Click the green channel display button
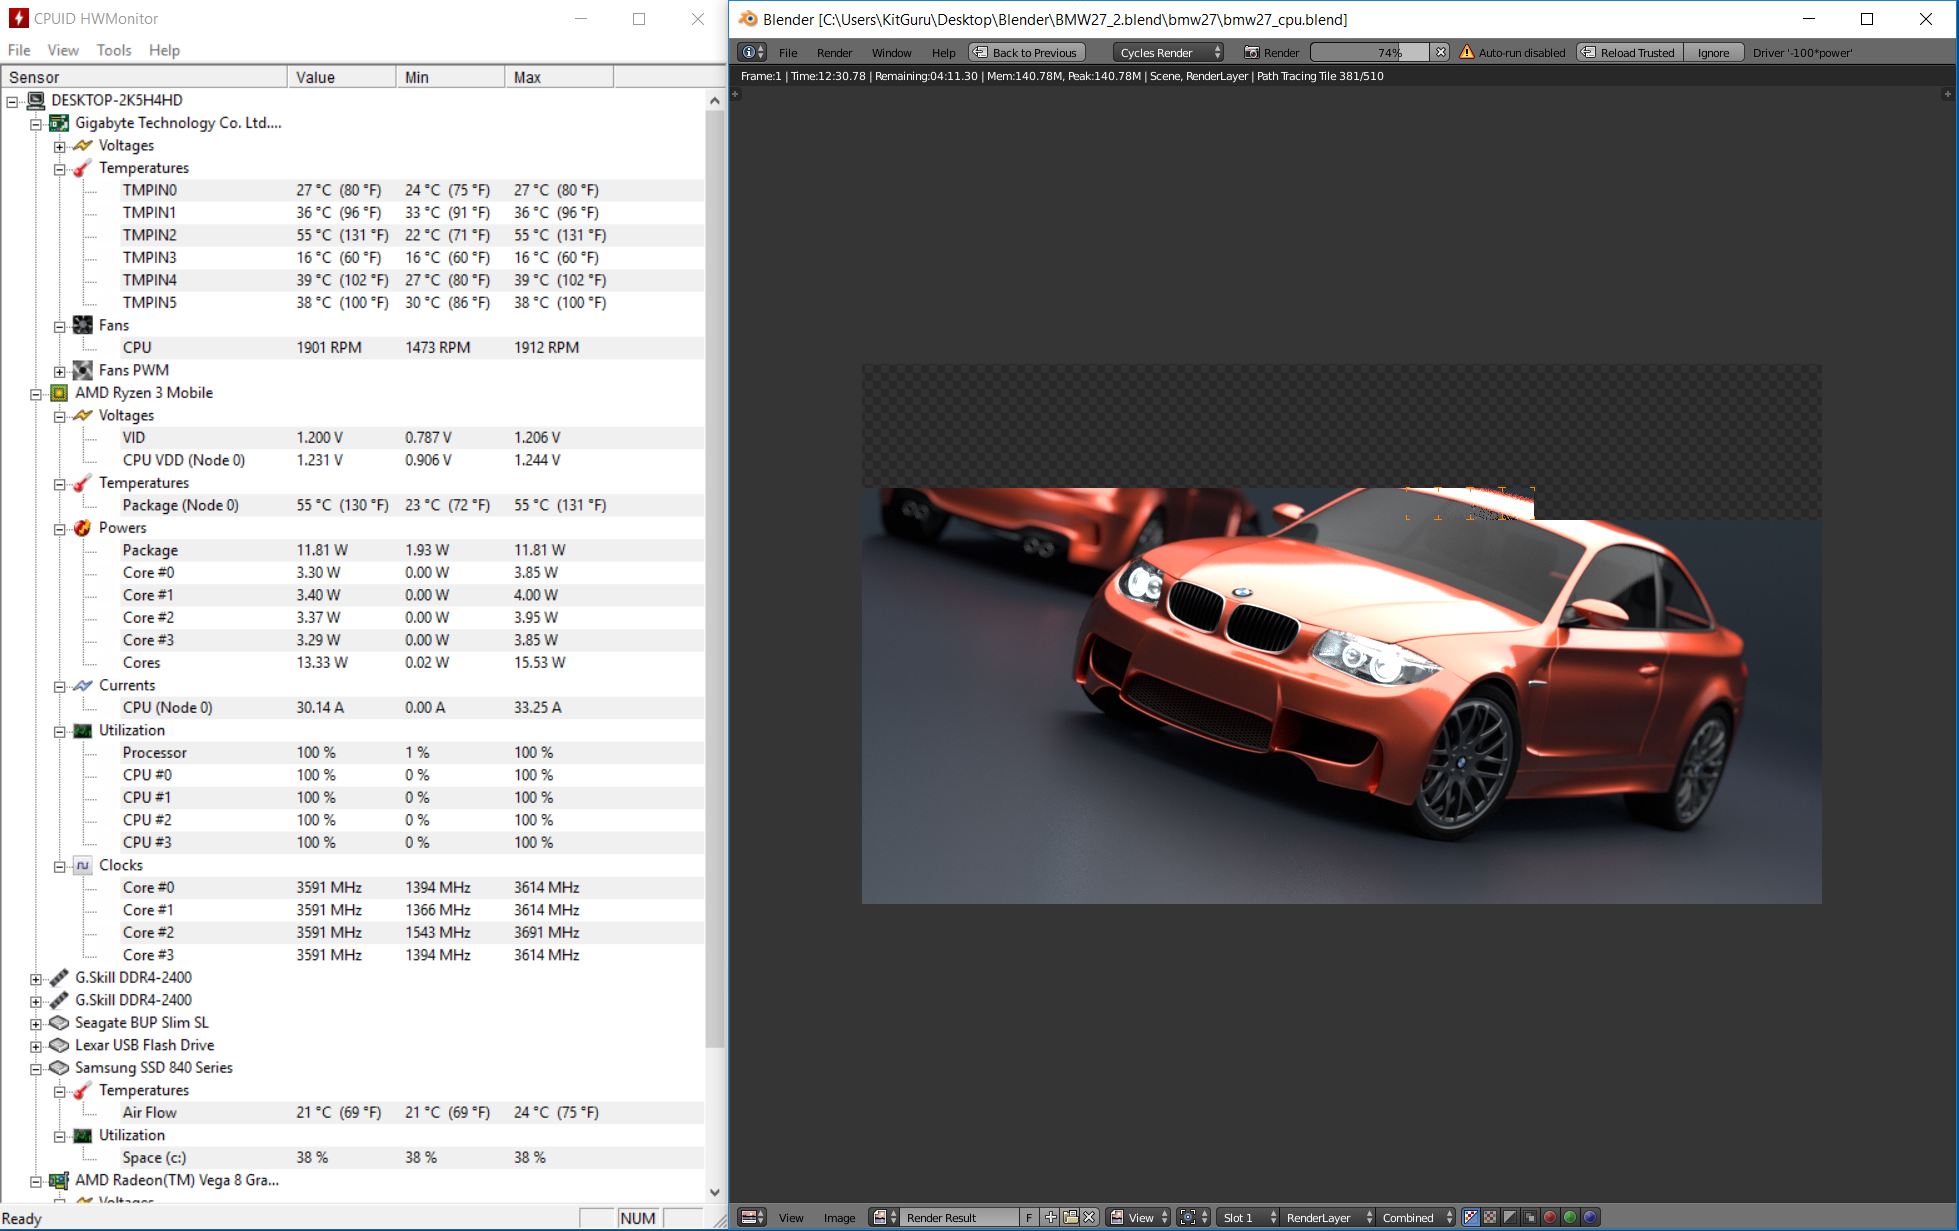1959x1231 pixels. coord(1570,1217)
